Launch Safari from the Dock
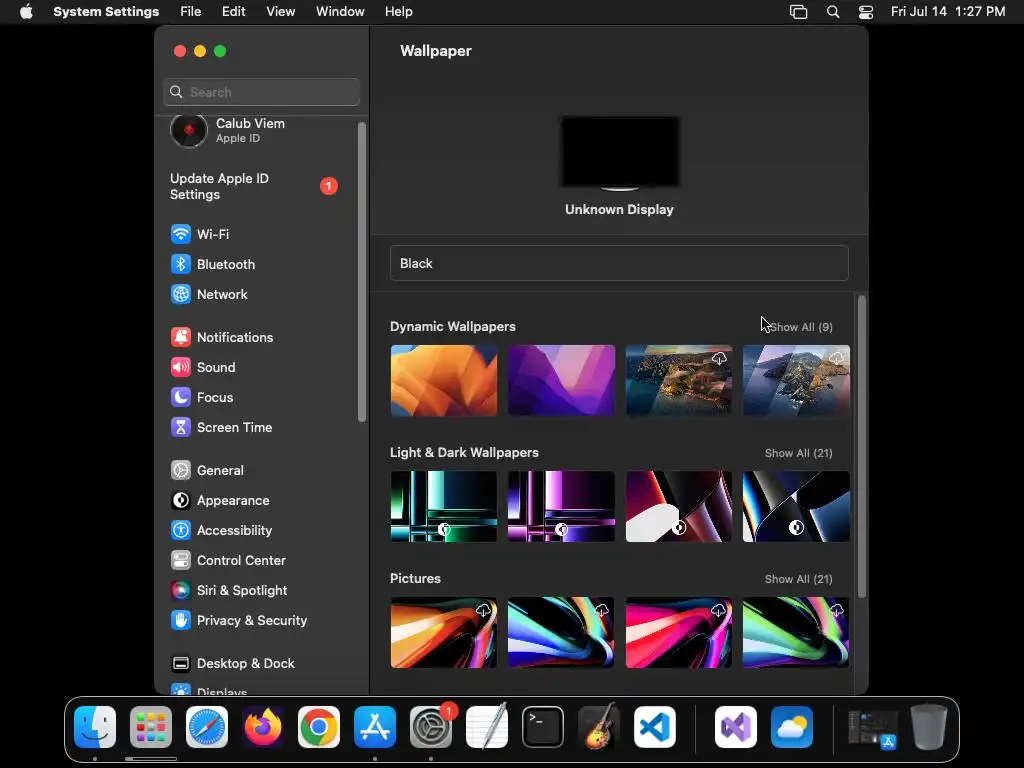Image resolution: width=1024 pixels, height=768 pixels. coord(207,727)
